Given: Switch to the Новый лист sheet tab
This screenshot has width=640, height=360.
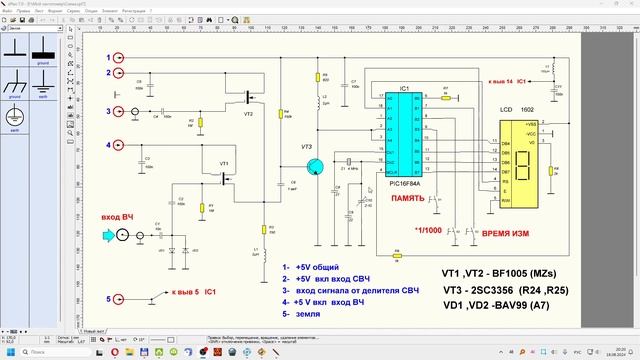Looking at the screenshot, I should click(x=93, y=331).
